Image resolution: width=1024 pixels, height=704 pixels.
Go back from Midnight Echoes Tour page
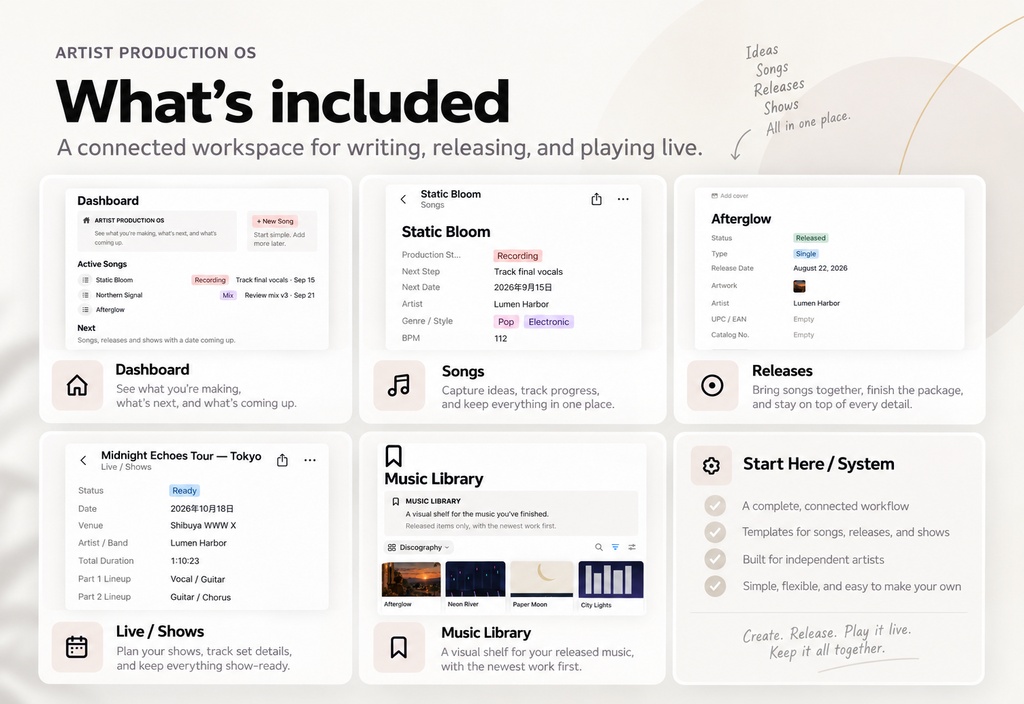(84, 460)
